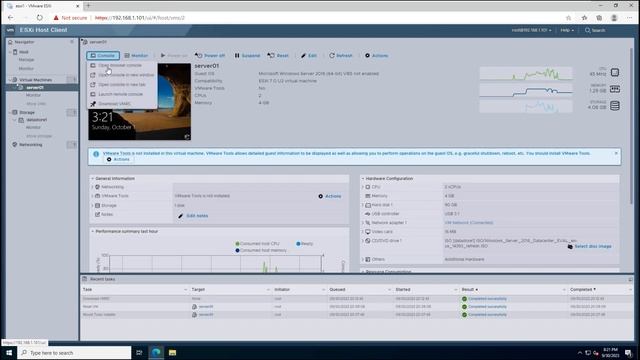640x360 pixels.
Task: Open Networking in Navigator
Action: [x=31, y=144]
